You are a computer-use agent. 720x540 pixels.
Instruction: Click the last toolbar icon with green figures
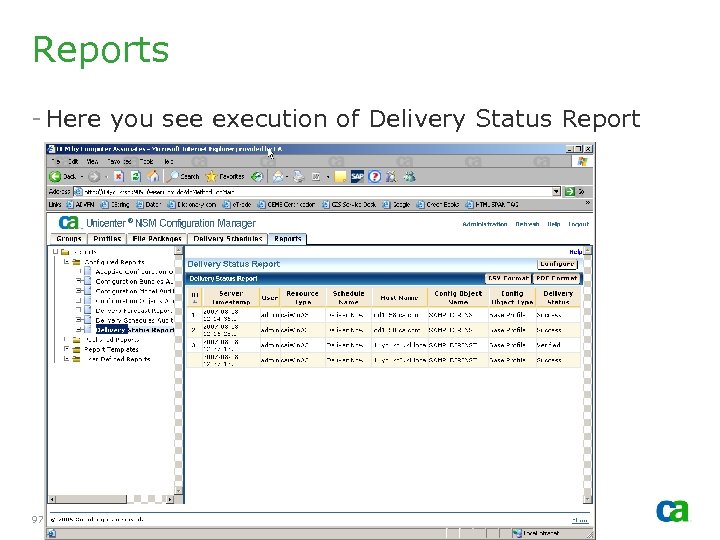pyautogui.click(x=410, y=176)
